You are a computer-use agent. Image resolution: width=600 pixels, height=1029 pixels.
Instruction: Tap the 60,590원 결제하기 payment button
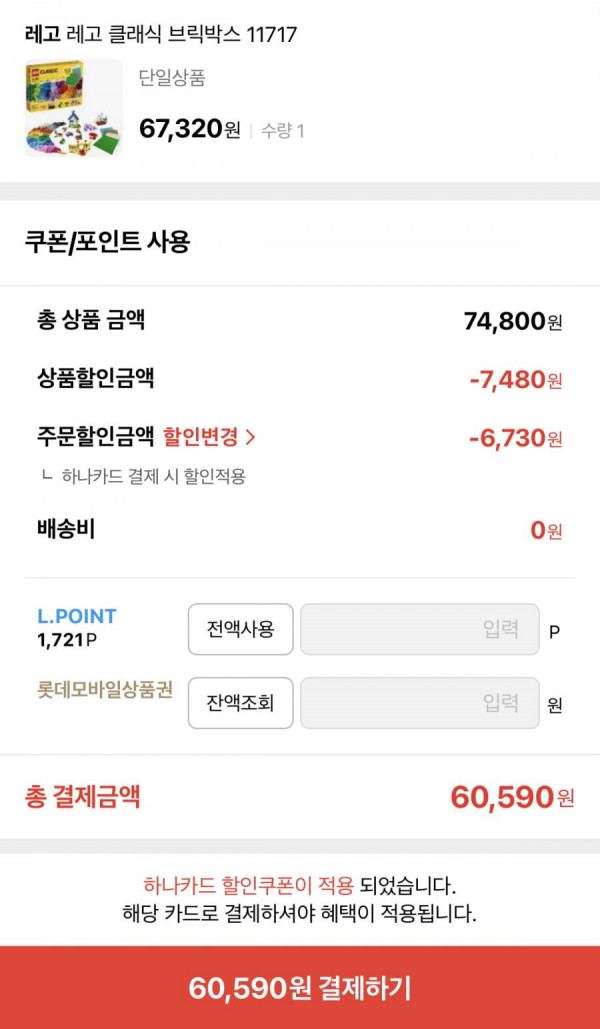tap(300, 988)
